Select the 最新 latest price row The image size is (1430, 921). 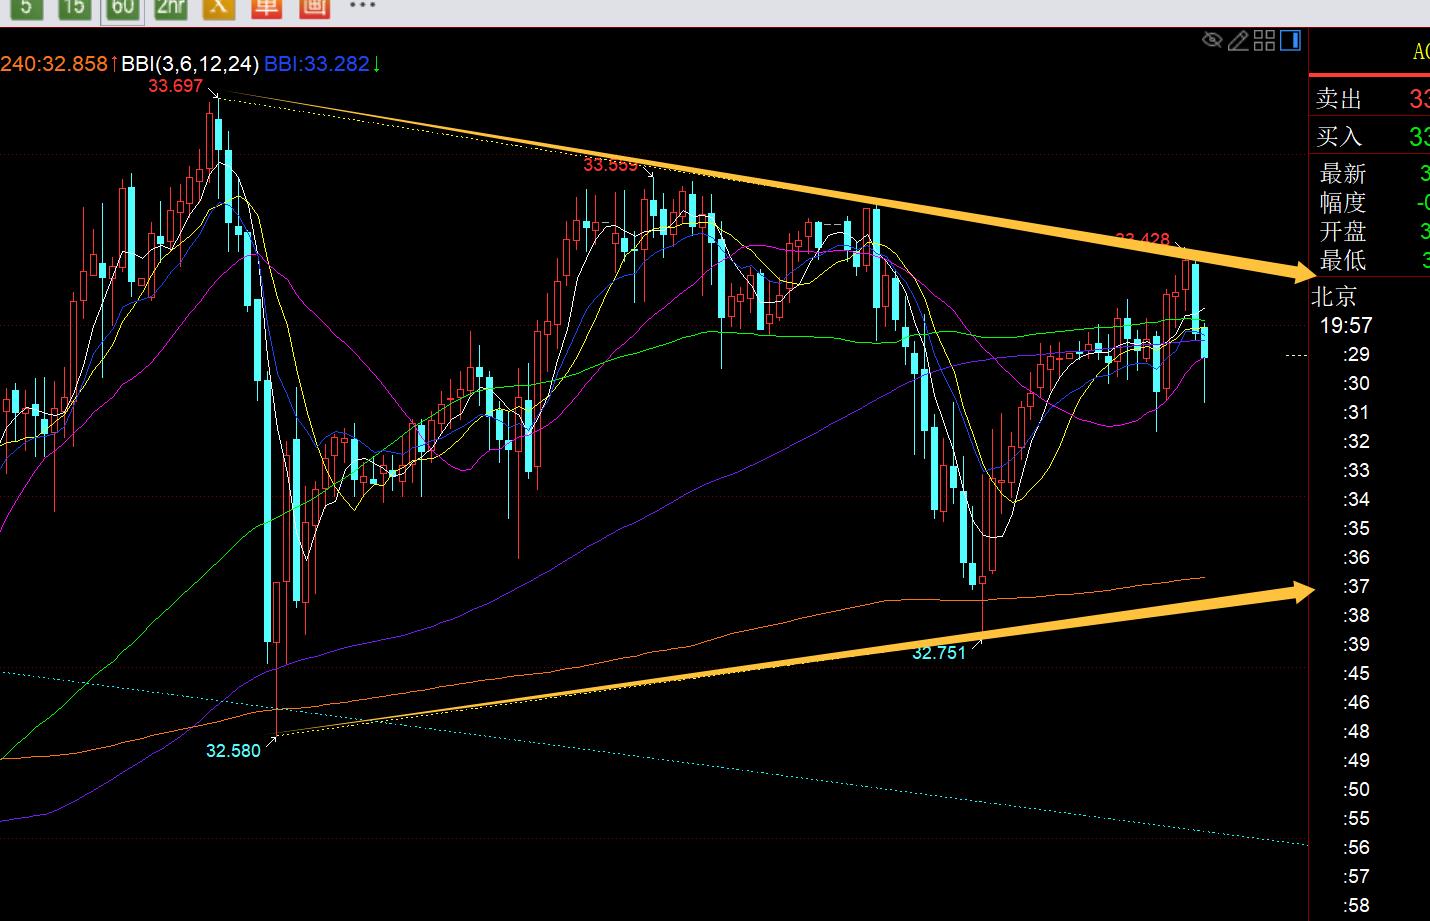click(1369, 174)
